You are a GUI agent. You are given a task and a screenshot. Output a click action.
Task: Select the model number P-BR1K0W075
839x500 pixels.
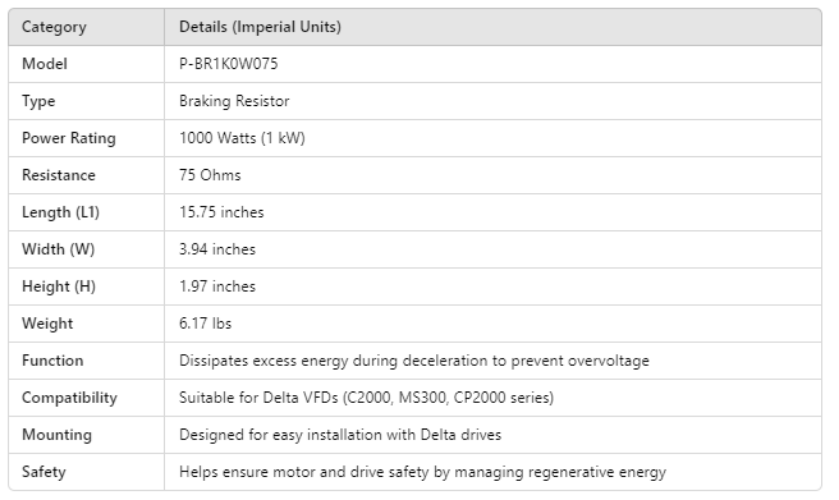tap(226, 64)
